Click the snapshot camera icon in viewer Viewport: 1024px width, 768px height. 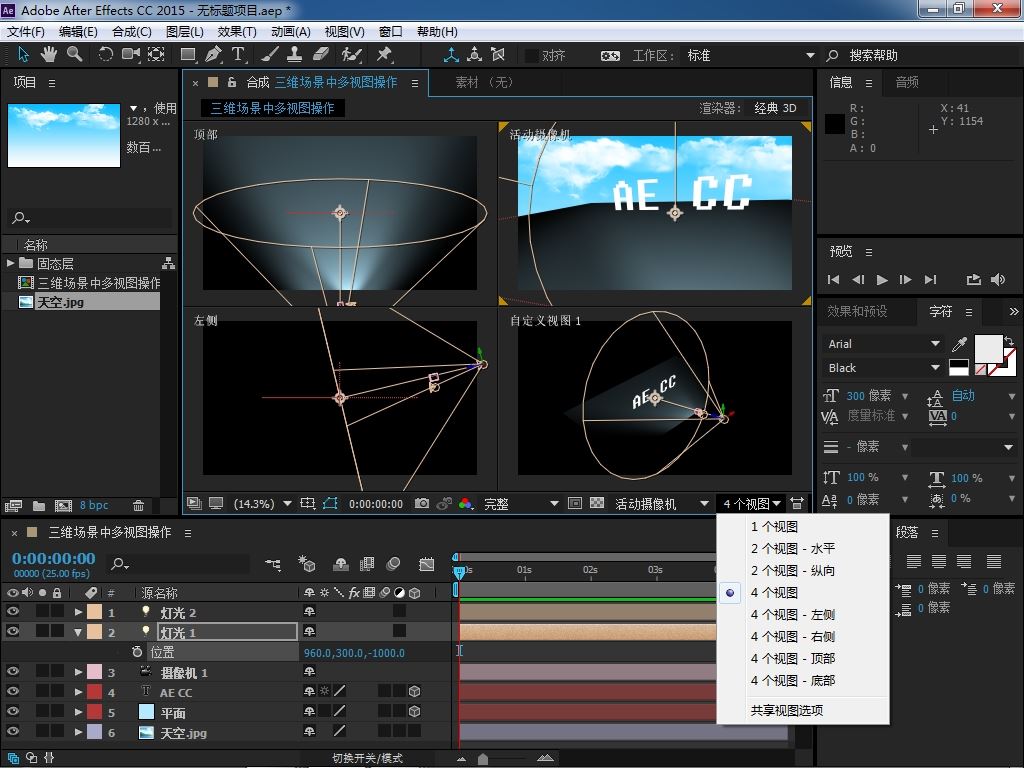point(422,504)
